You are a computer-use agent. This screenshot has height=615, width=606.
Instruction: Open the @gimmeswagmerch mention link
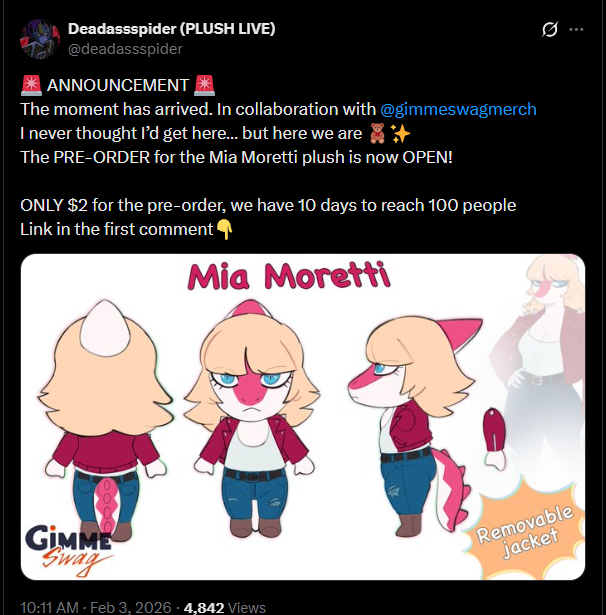click(458, 109)
